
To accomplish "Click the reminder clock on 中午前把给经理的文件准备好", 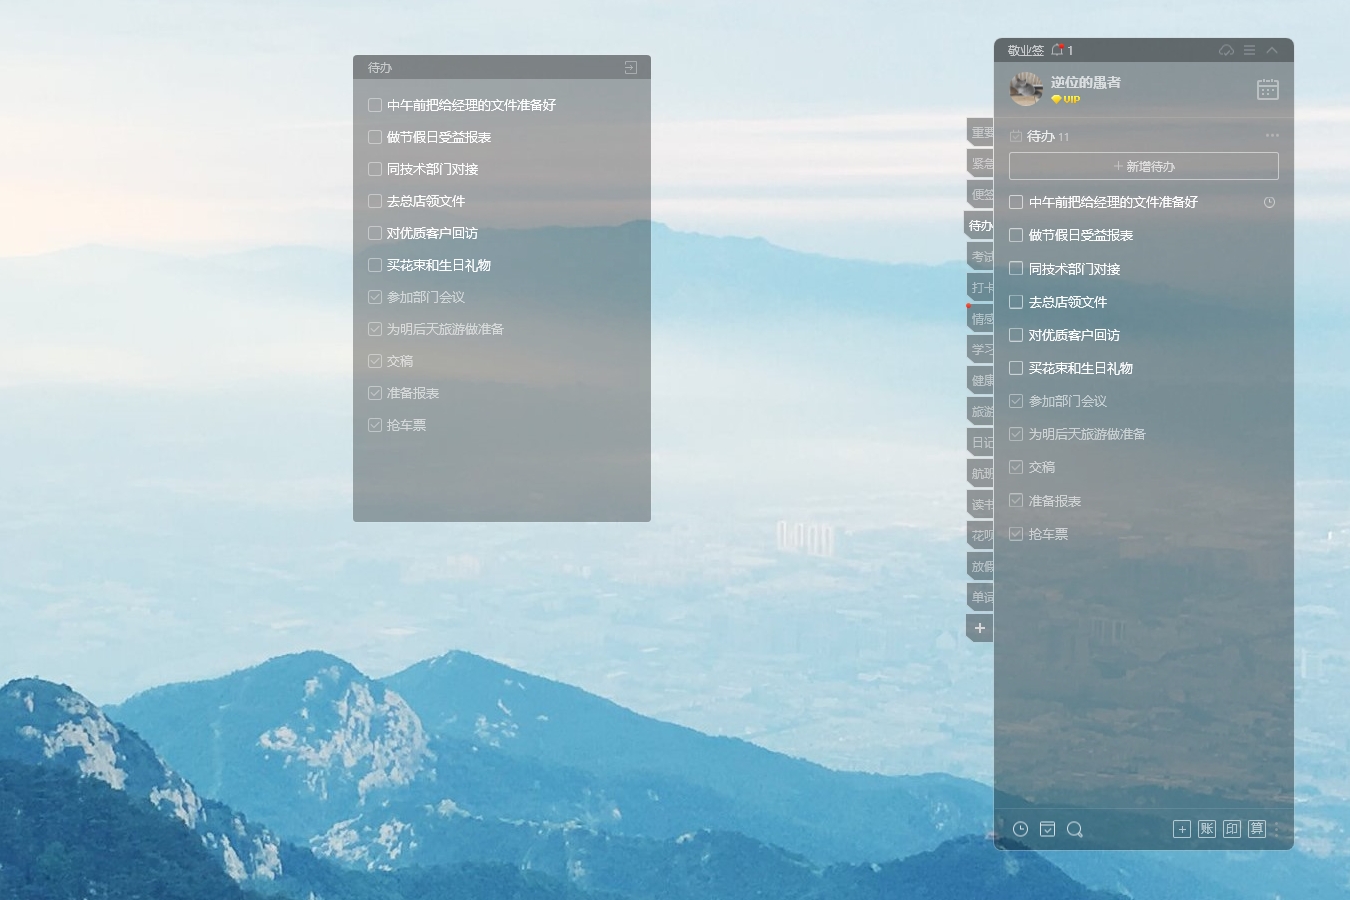I will pos(1269,202).
